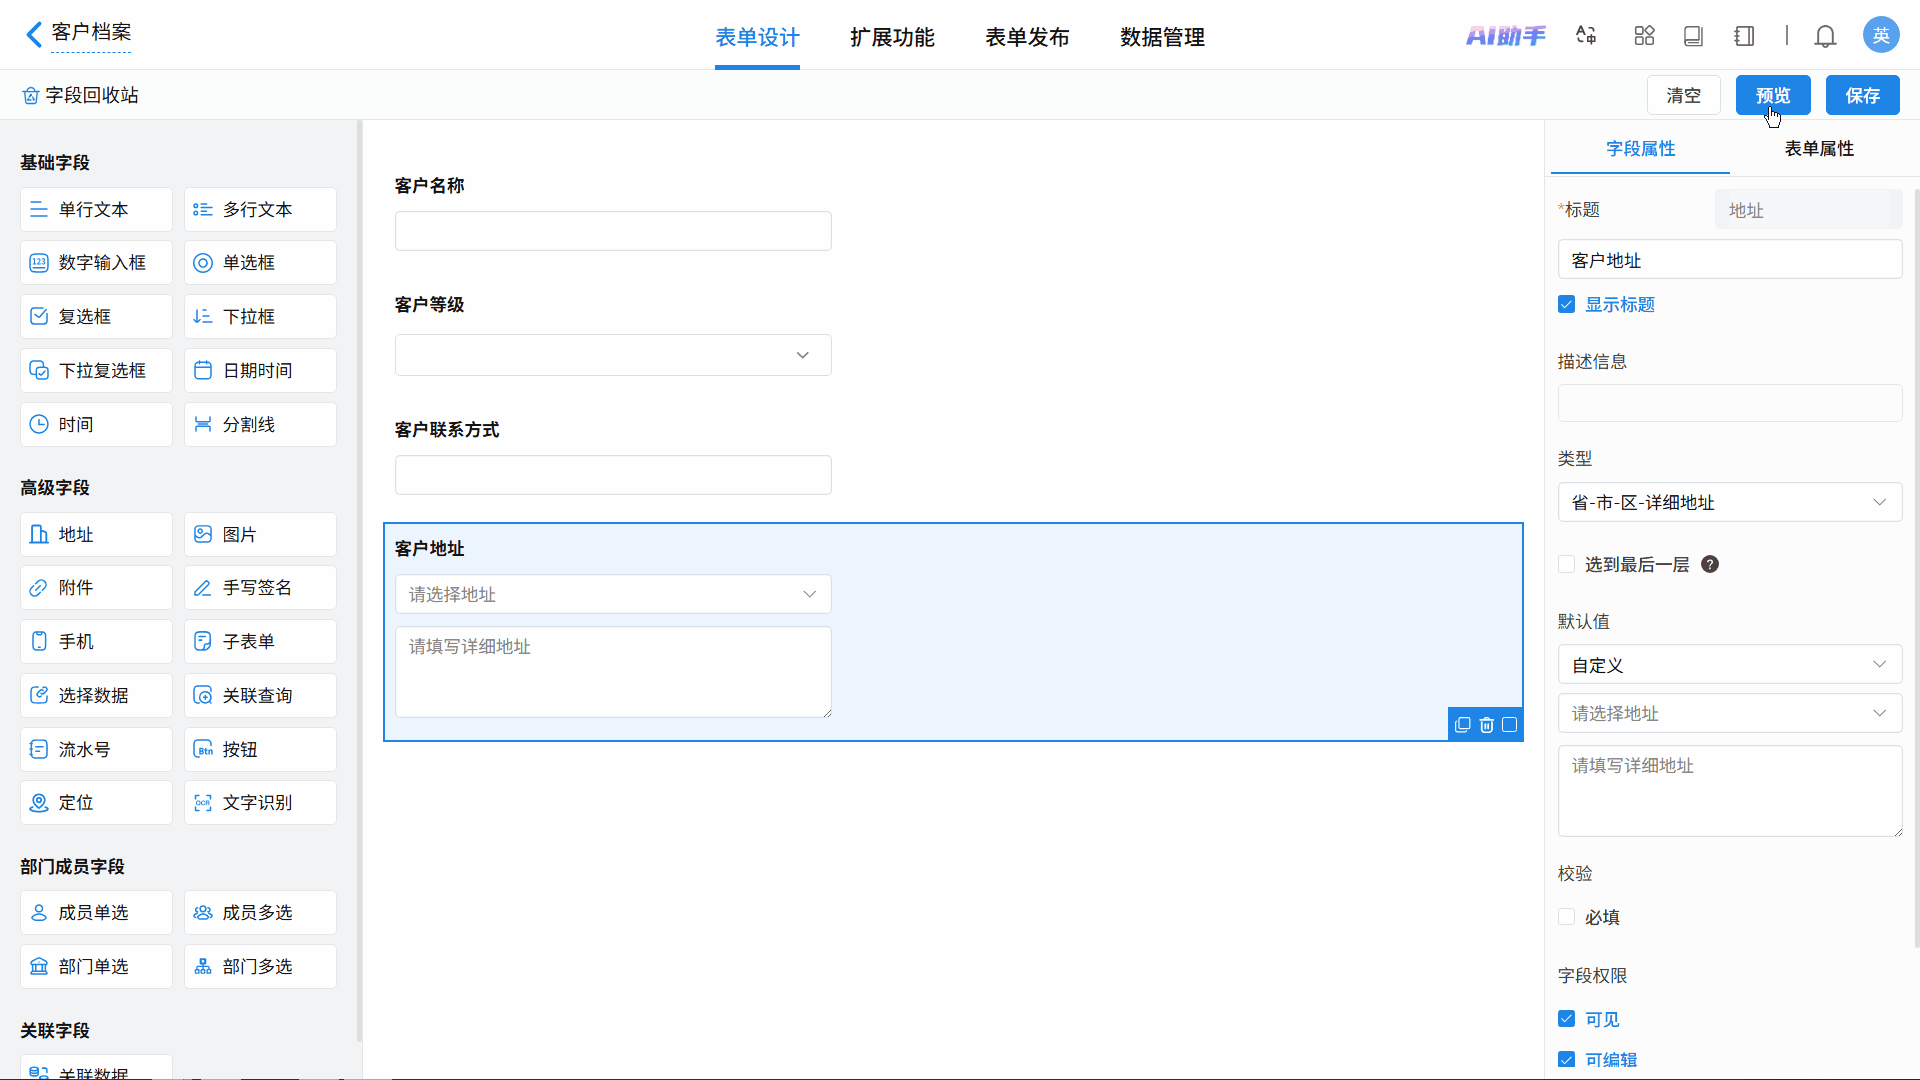Open the 默认值 自定义 dropdown
The width and height of the screenshot is (1920, 1080).
point(1729,665)
